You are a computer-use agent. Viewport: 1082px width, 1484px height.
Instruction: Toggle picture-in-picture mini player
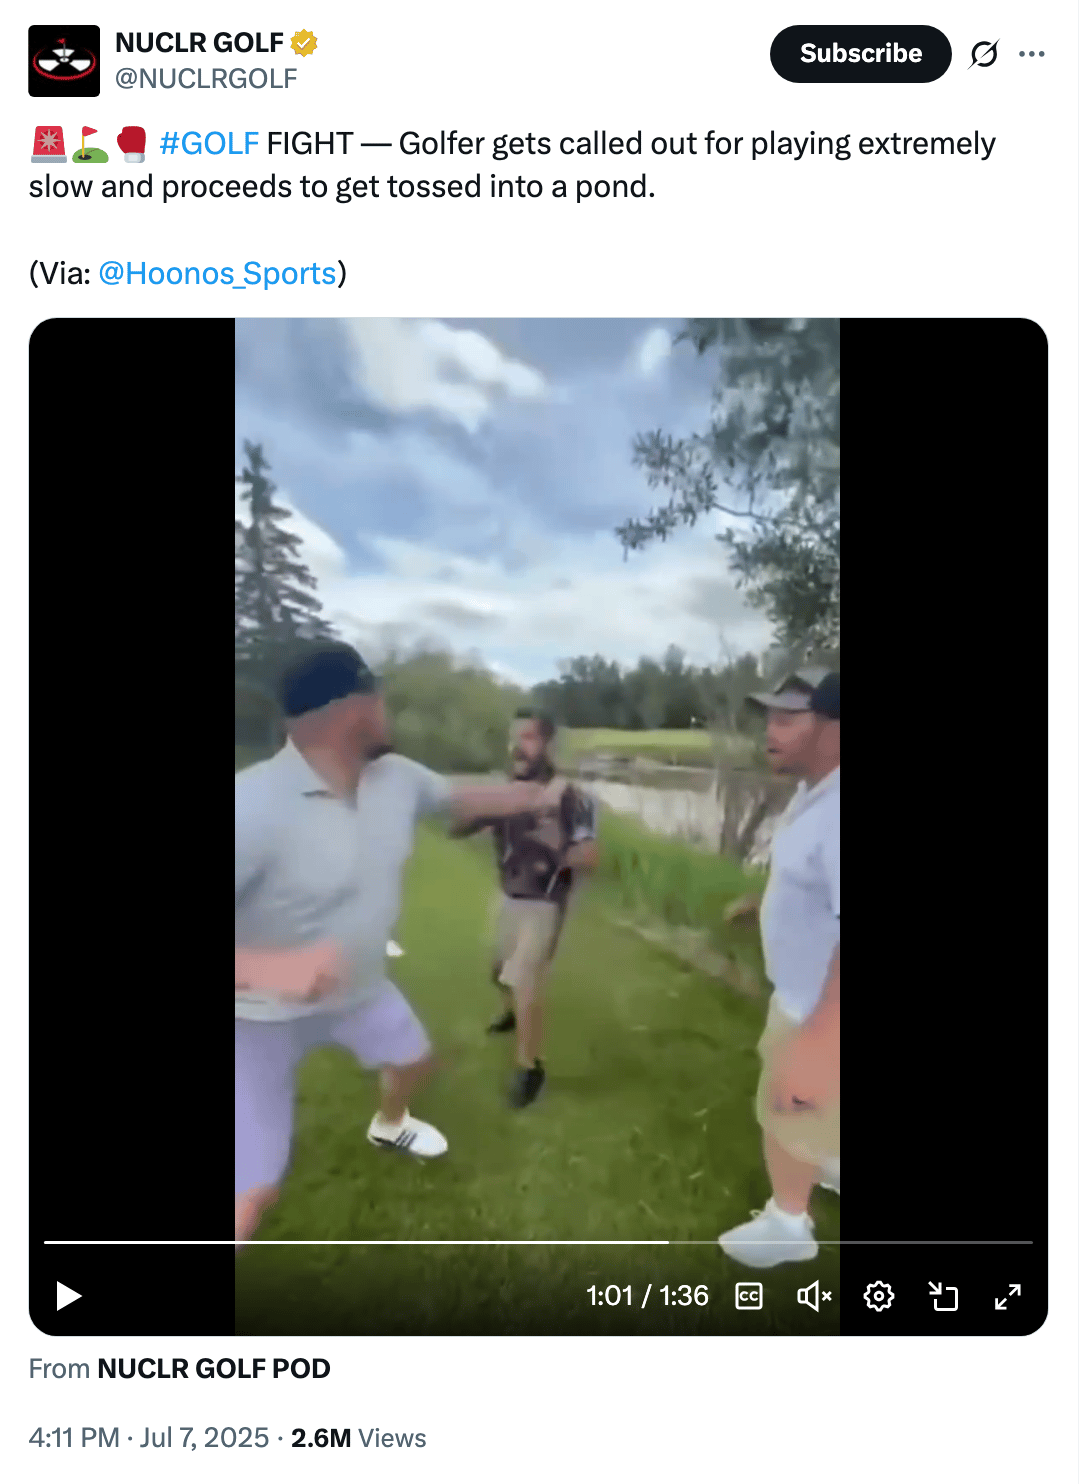point(943,1296)
